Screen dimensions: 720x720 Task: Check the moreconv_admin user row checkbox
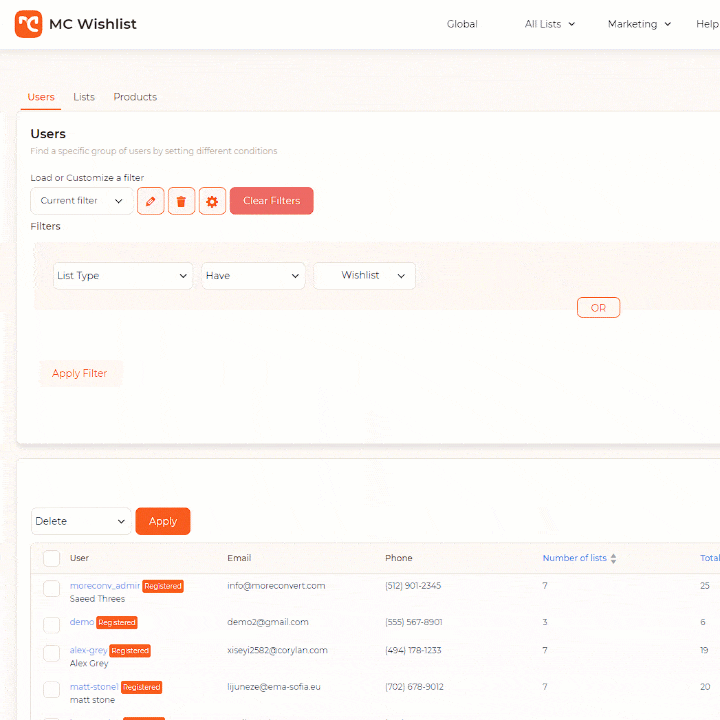point(51,588)
